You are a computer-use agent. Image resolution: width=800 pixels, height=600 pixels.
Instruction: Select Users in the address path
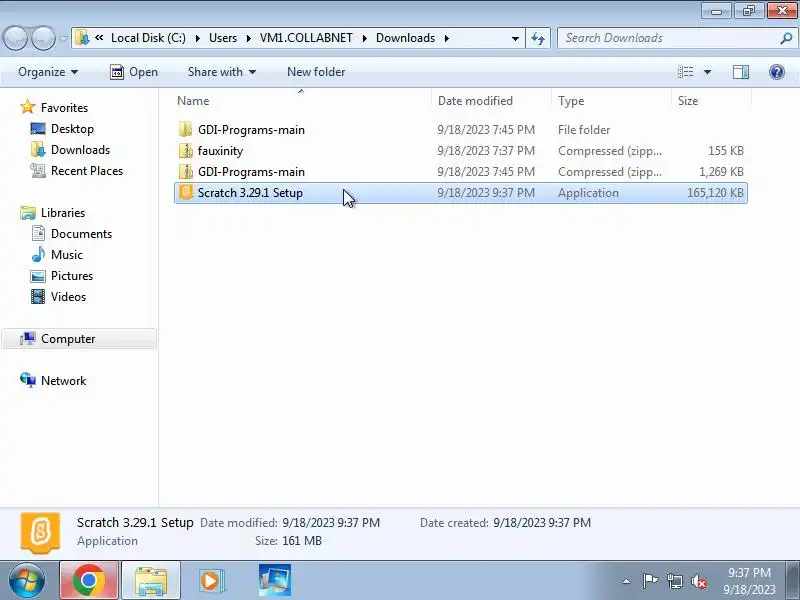coord(223,38)
